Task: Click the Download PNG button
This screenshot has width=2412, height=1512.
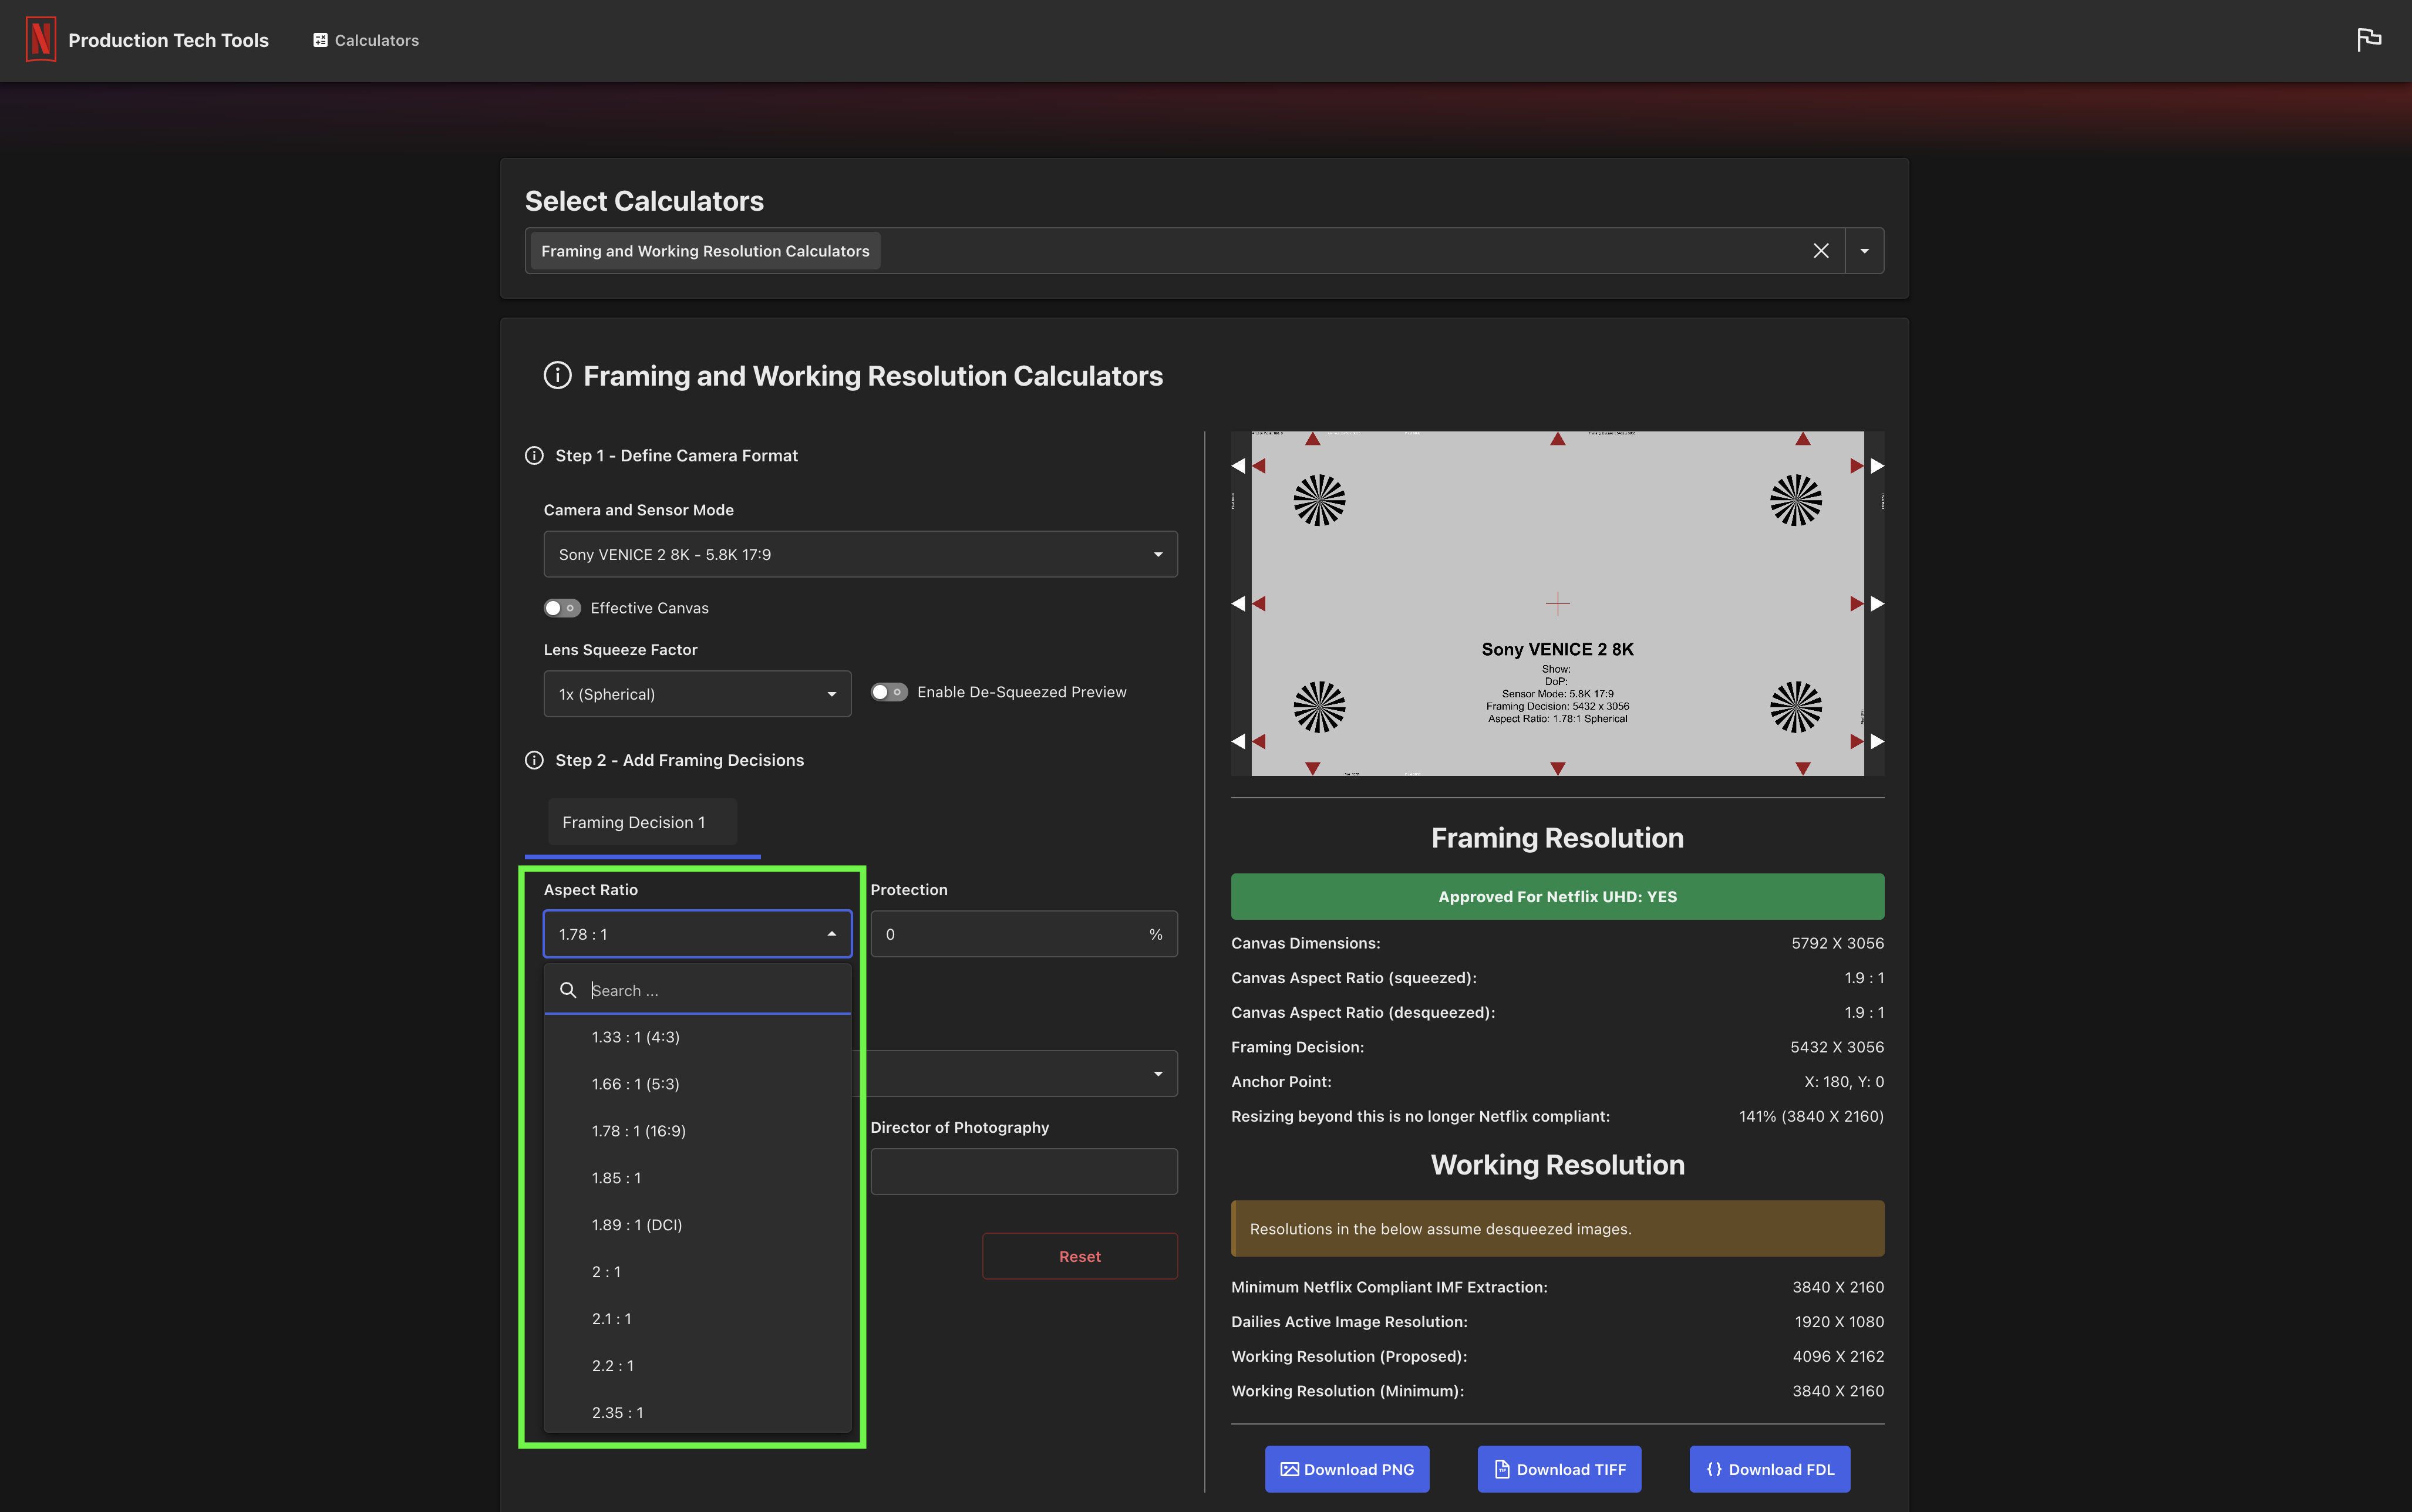Action: tap(1346, 1469)
